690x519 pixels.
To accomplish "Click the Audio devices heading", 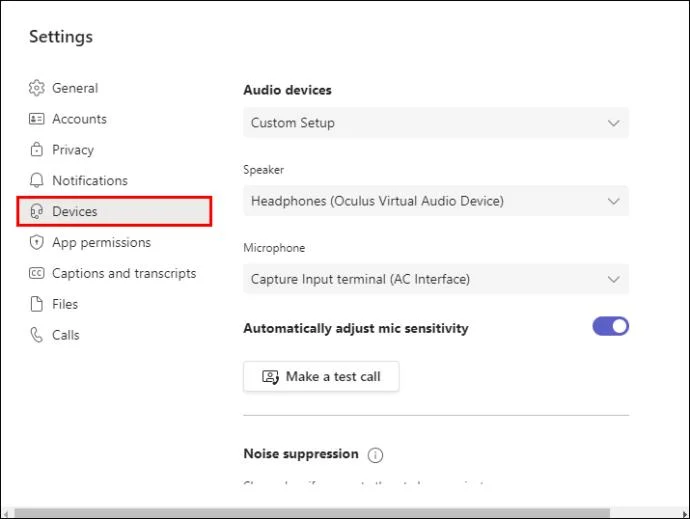I will 287,90.
